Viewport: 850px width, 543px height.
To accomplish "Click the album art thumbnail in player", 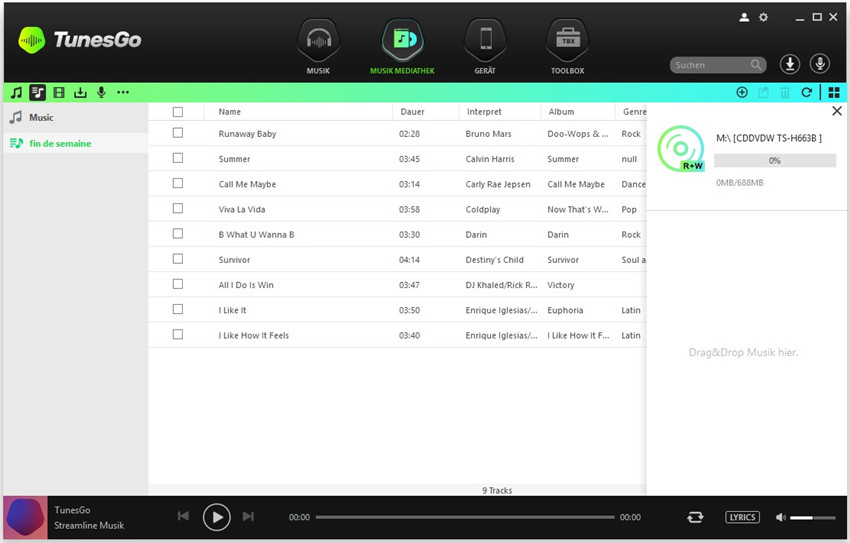I will coord(25,518).
